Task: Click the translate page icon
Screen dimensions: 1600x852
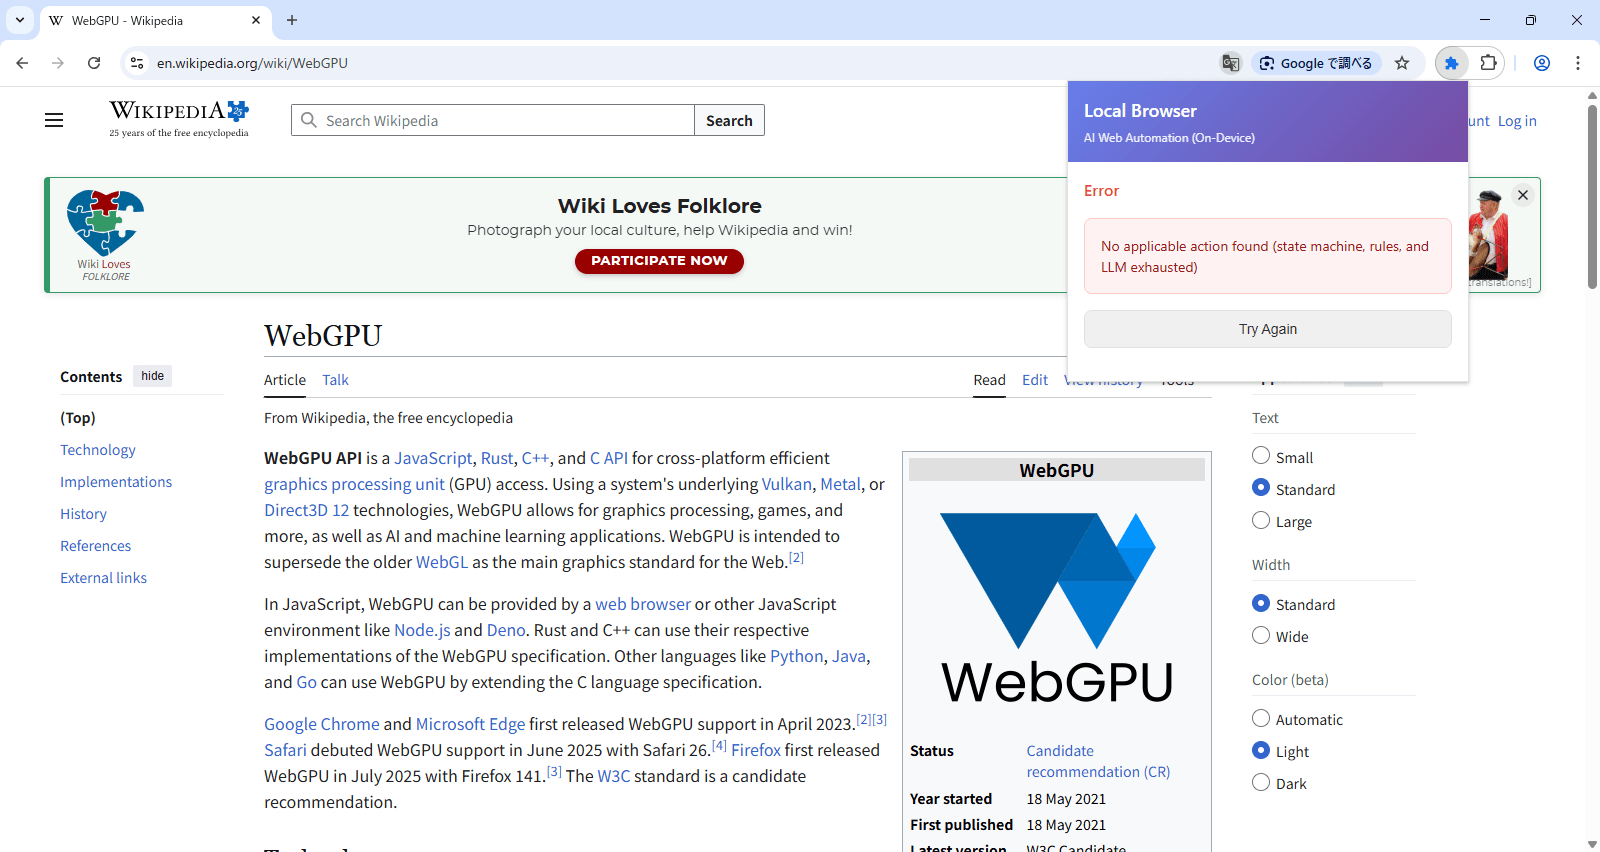Action: pos(1231,63)
